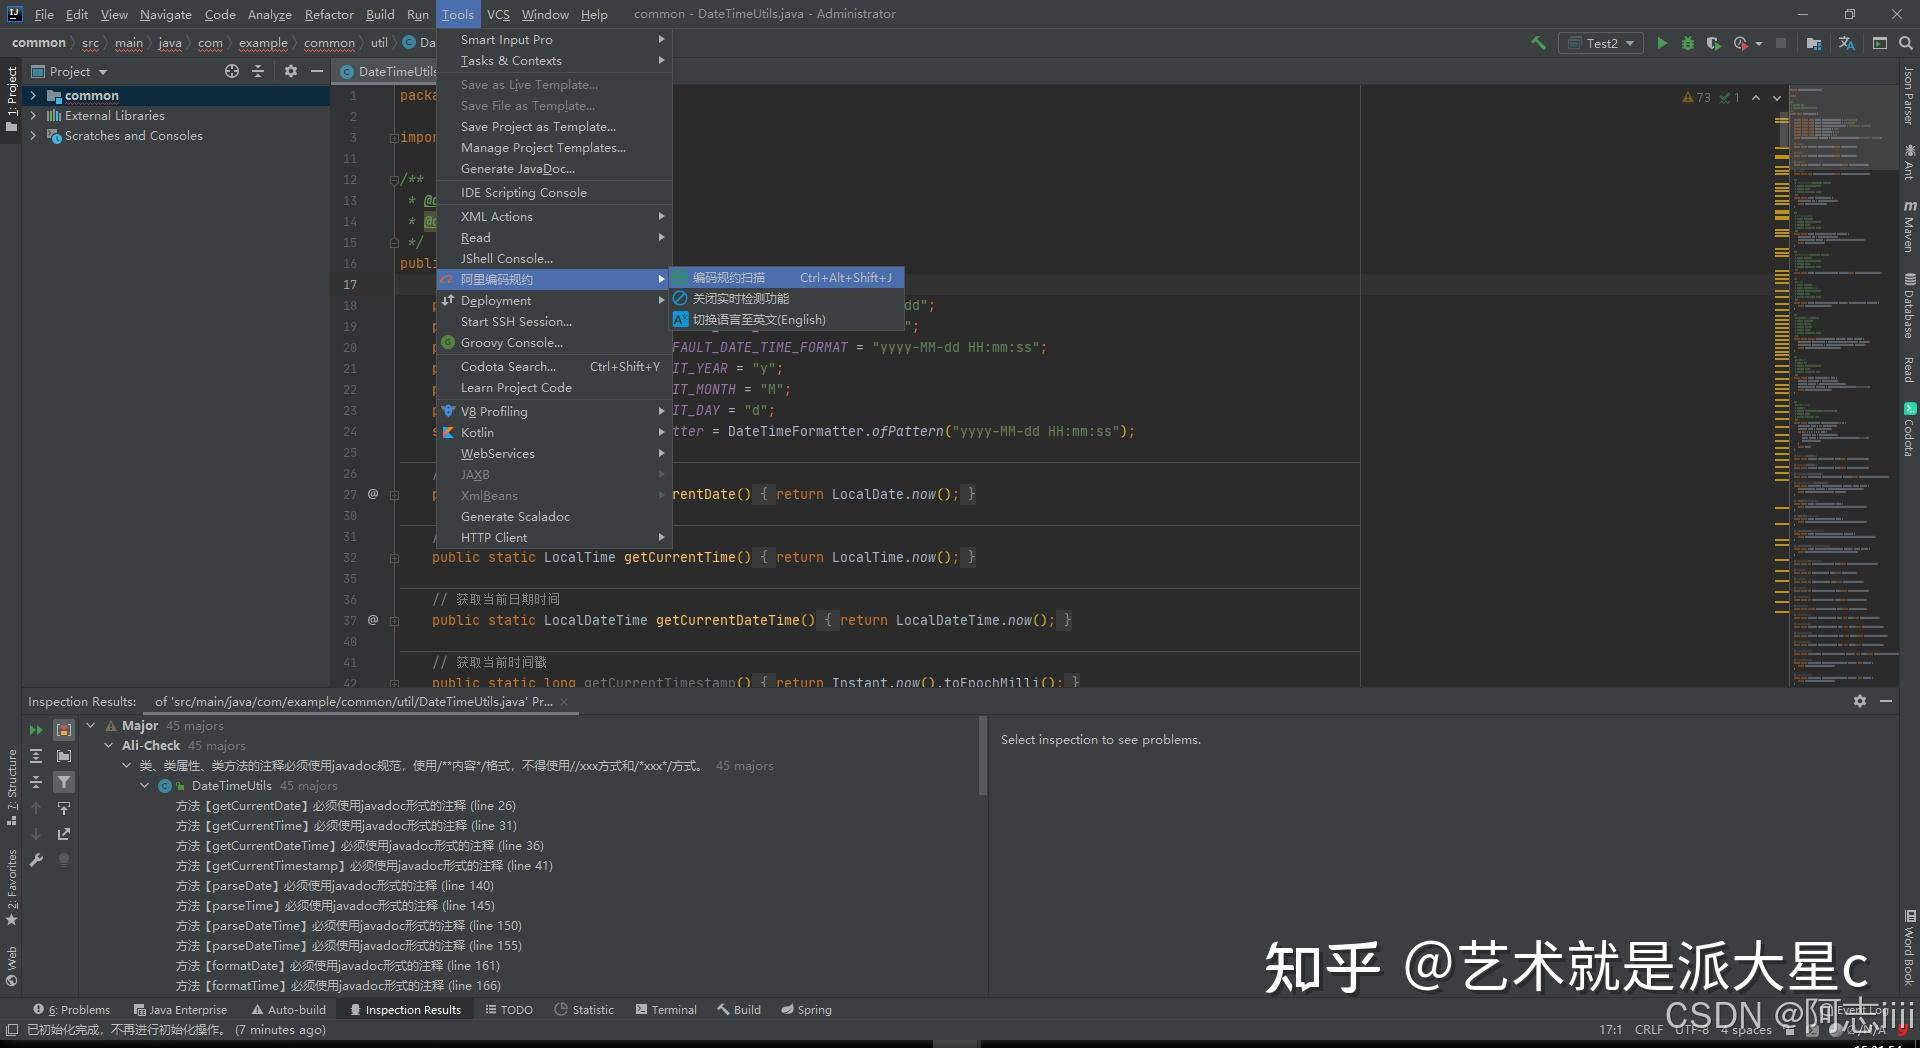Expand the External Libraries tree node
Screen dimensions: 1920x1048
(x=33, y=116)
